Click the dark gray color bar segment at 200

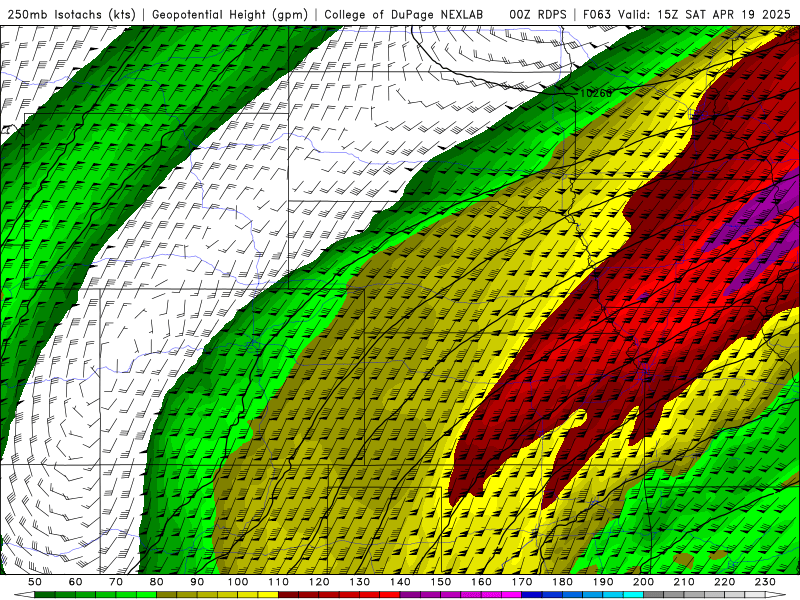coord(654,595)
